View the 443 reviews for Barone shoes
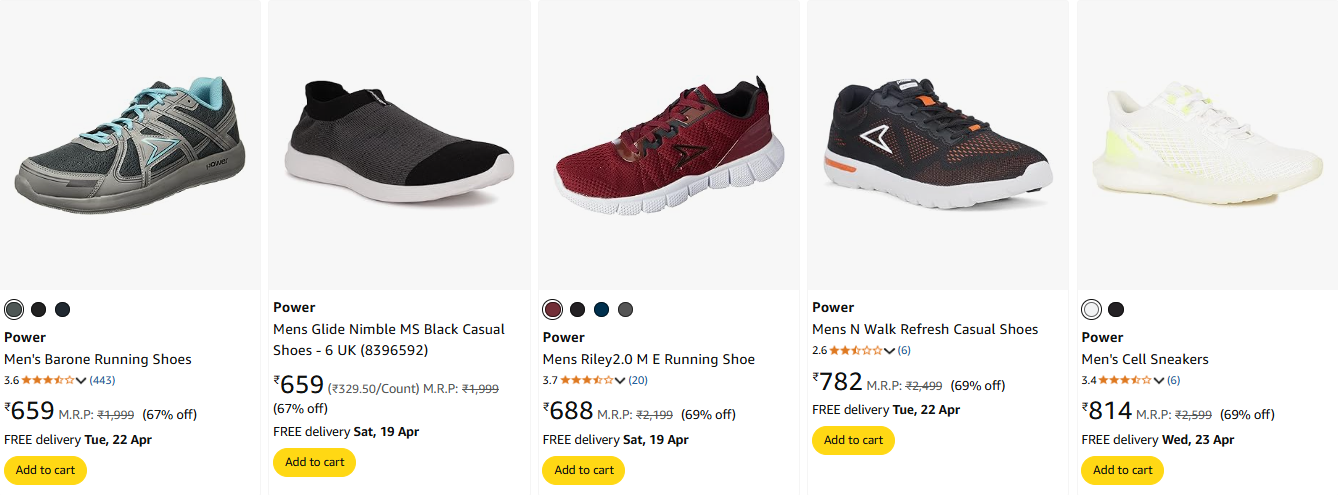 tap(103, 380)
